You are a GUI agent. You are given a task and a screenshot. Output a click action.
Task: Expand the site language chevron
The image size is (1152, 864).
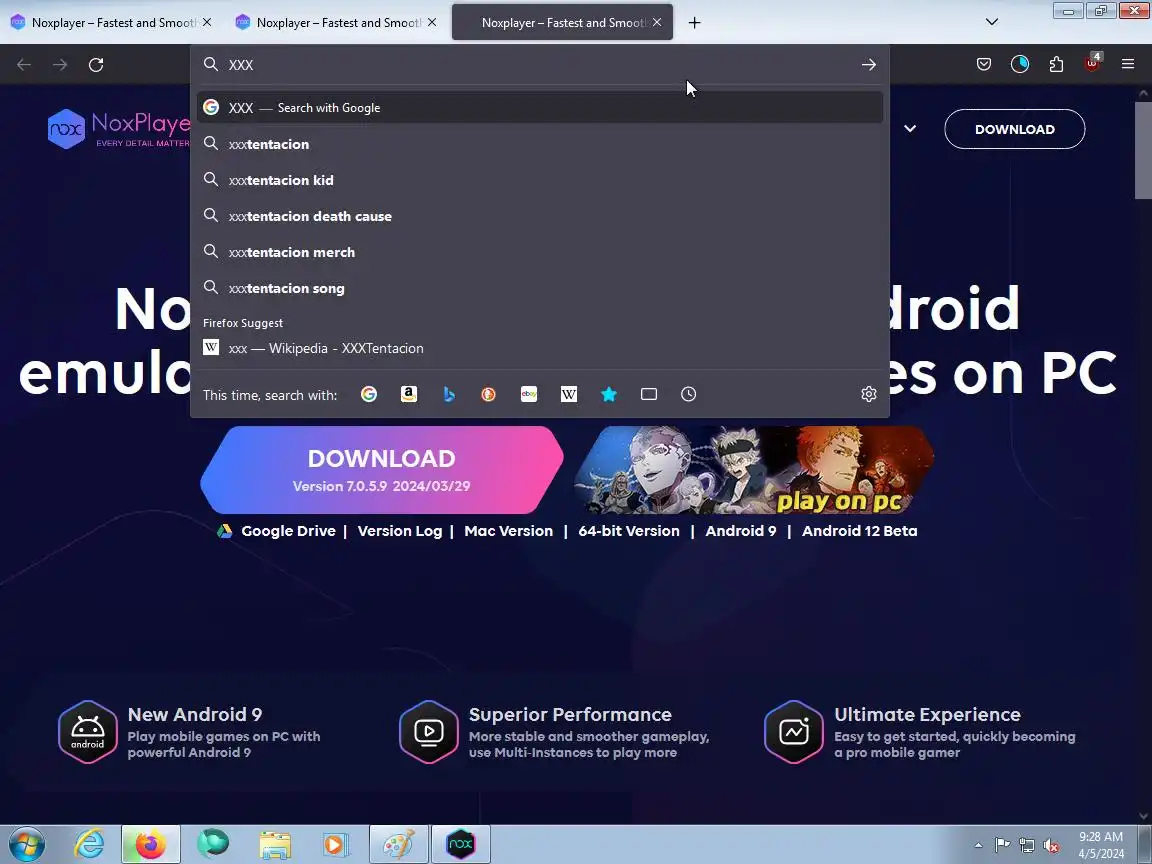click(910, 129)
